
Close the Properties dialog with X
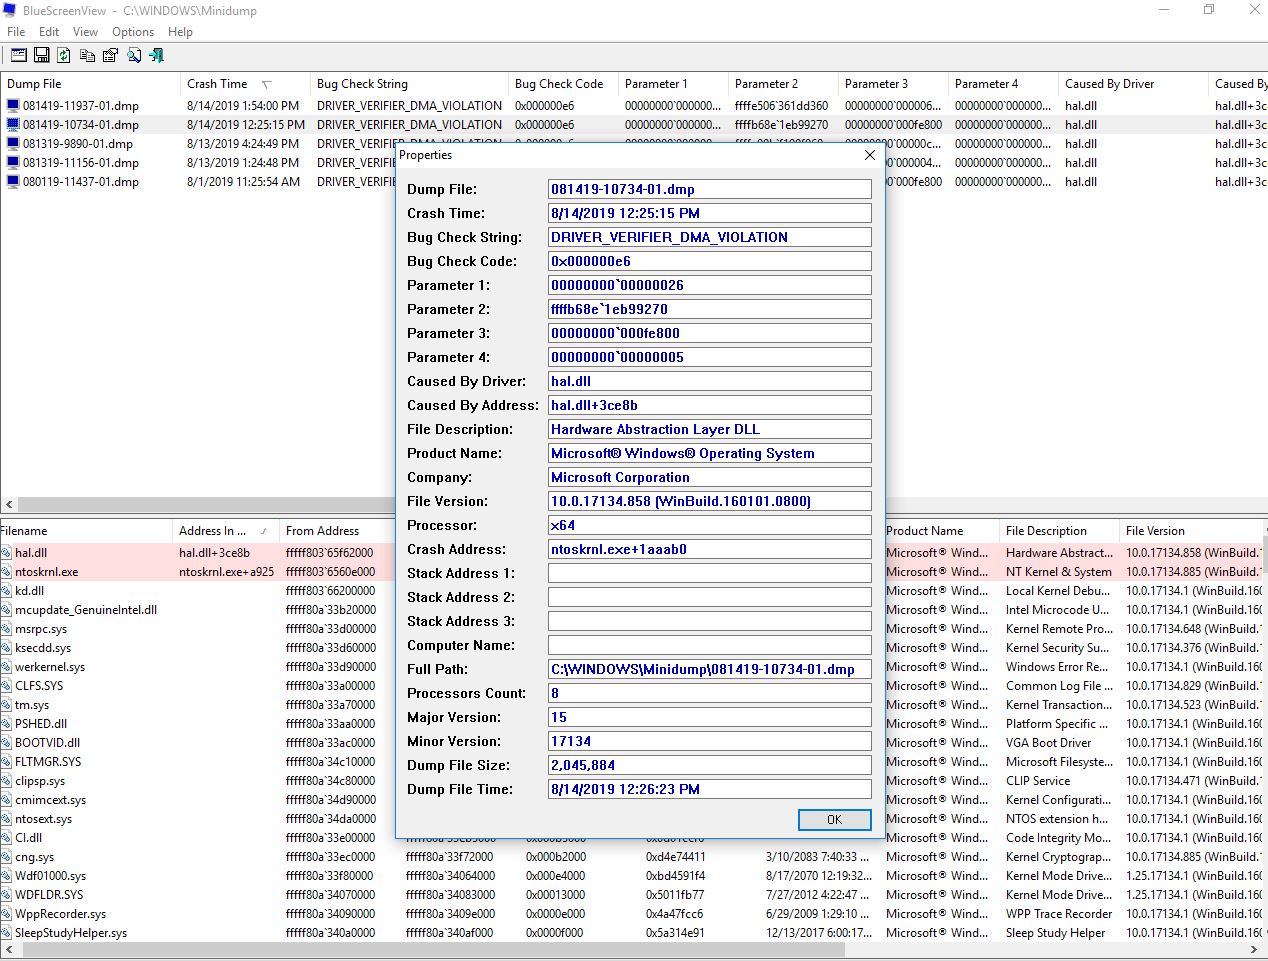pyautogui.click(x=869, y=155)
